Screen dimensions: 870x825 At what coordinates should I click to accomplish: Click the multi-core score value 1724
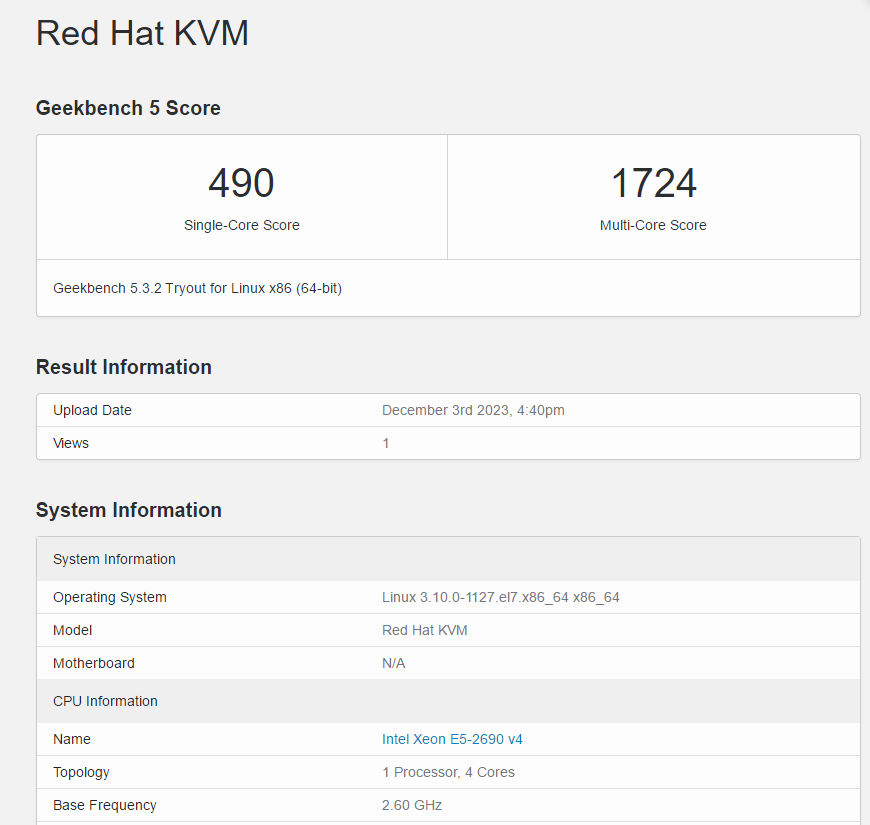[653, 183]
